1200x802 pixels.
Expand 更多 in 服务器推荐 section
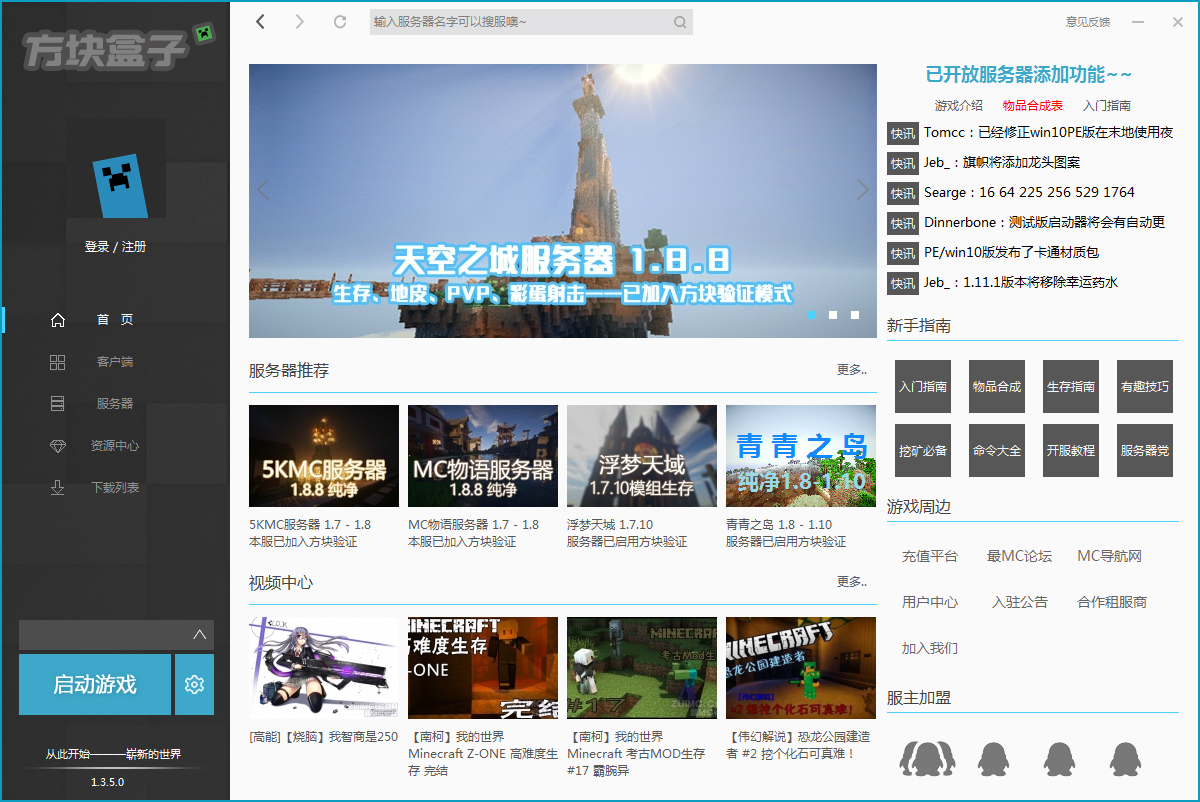852,370
